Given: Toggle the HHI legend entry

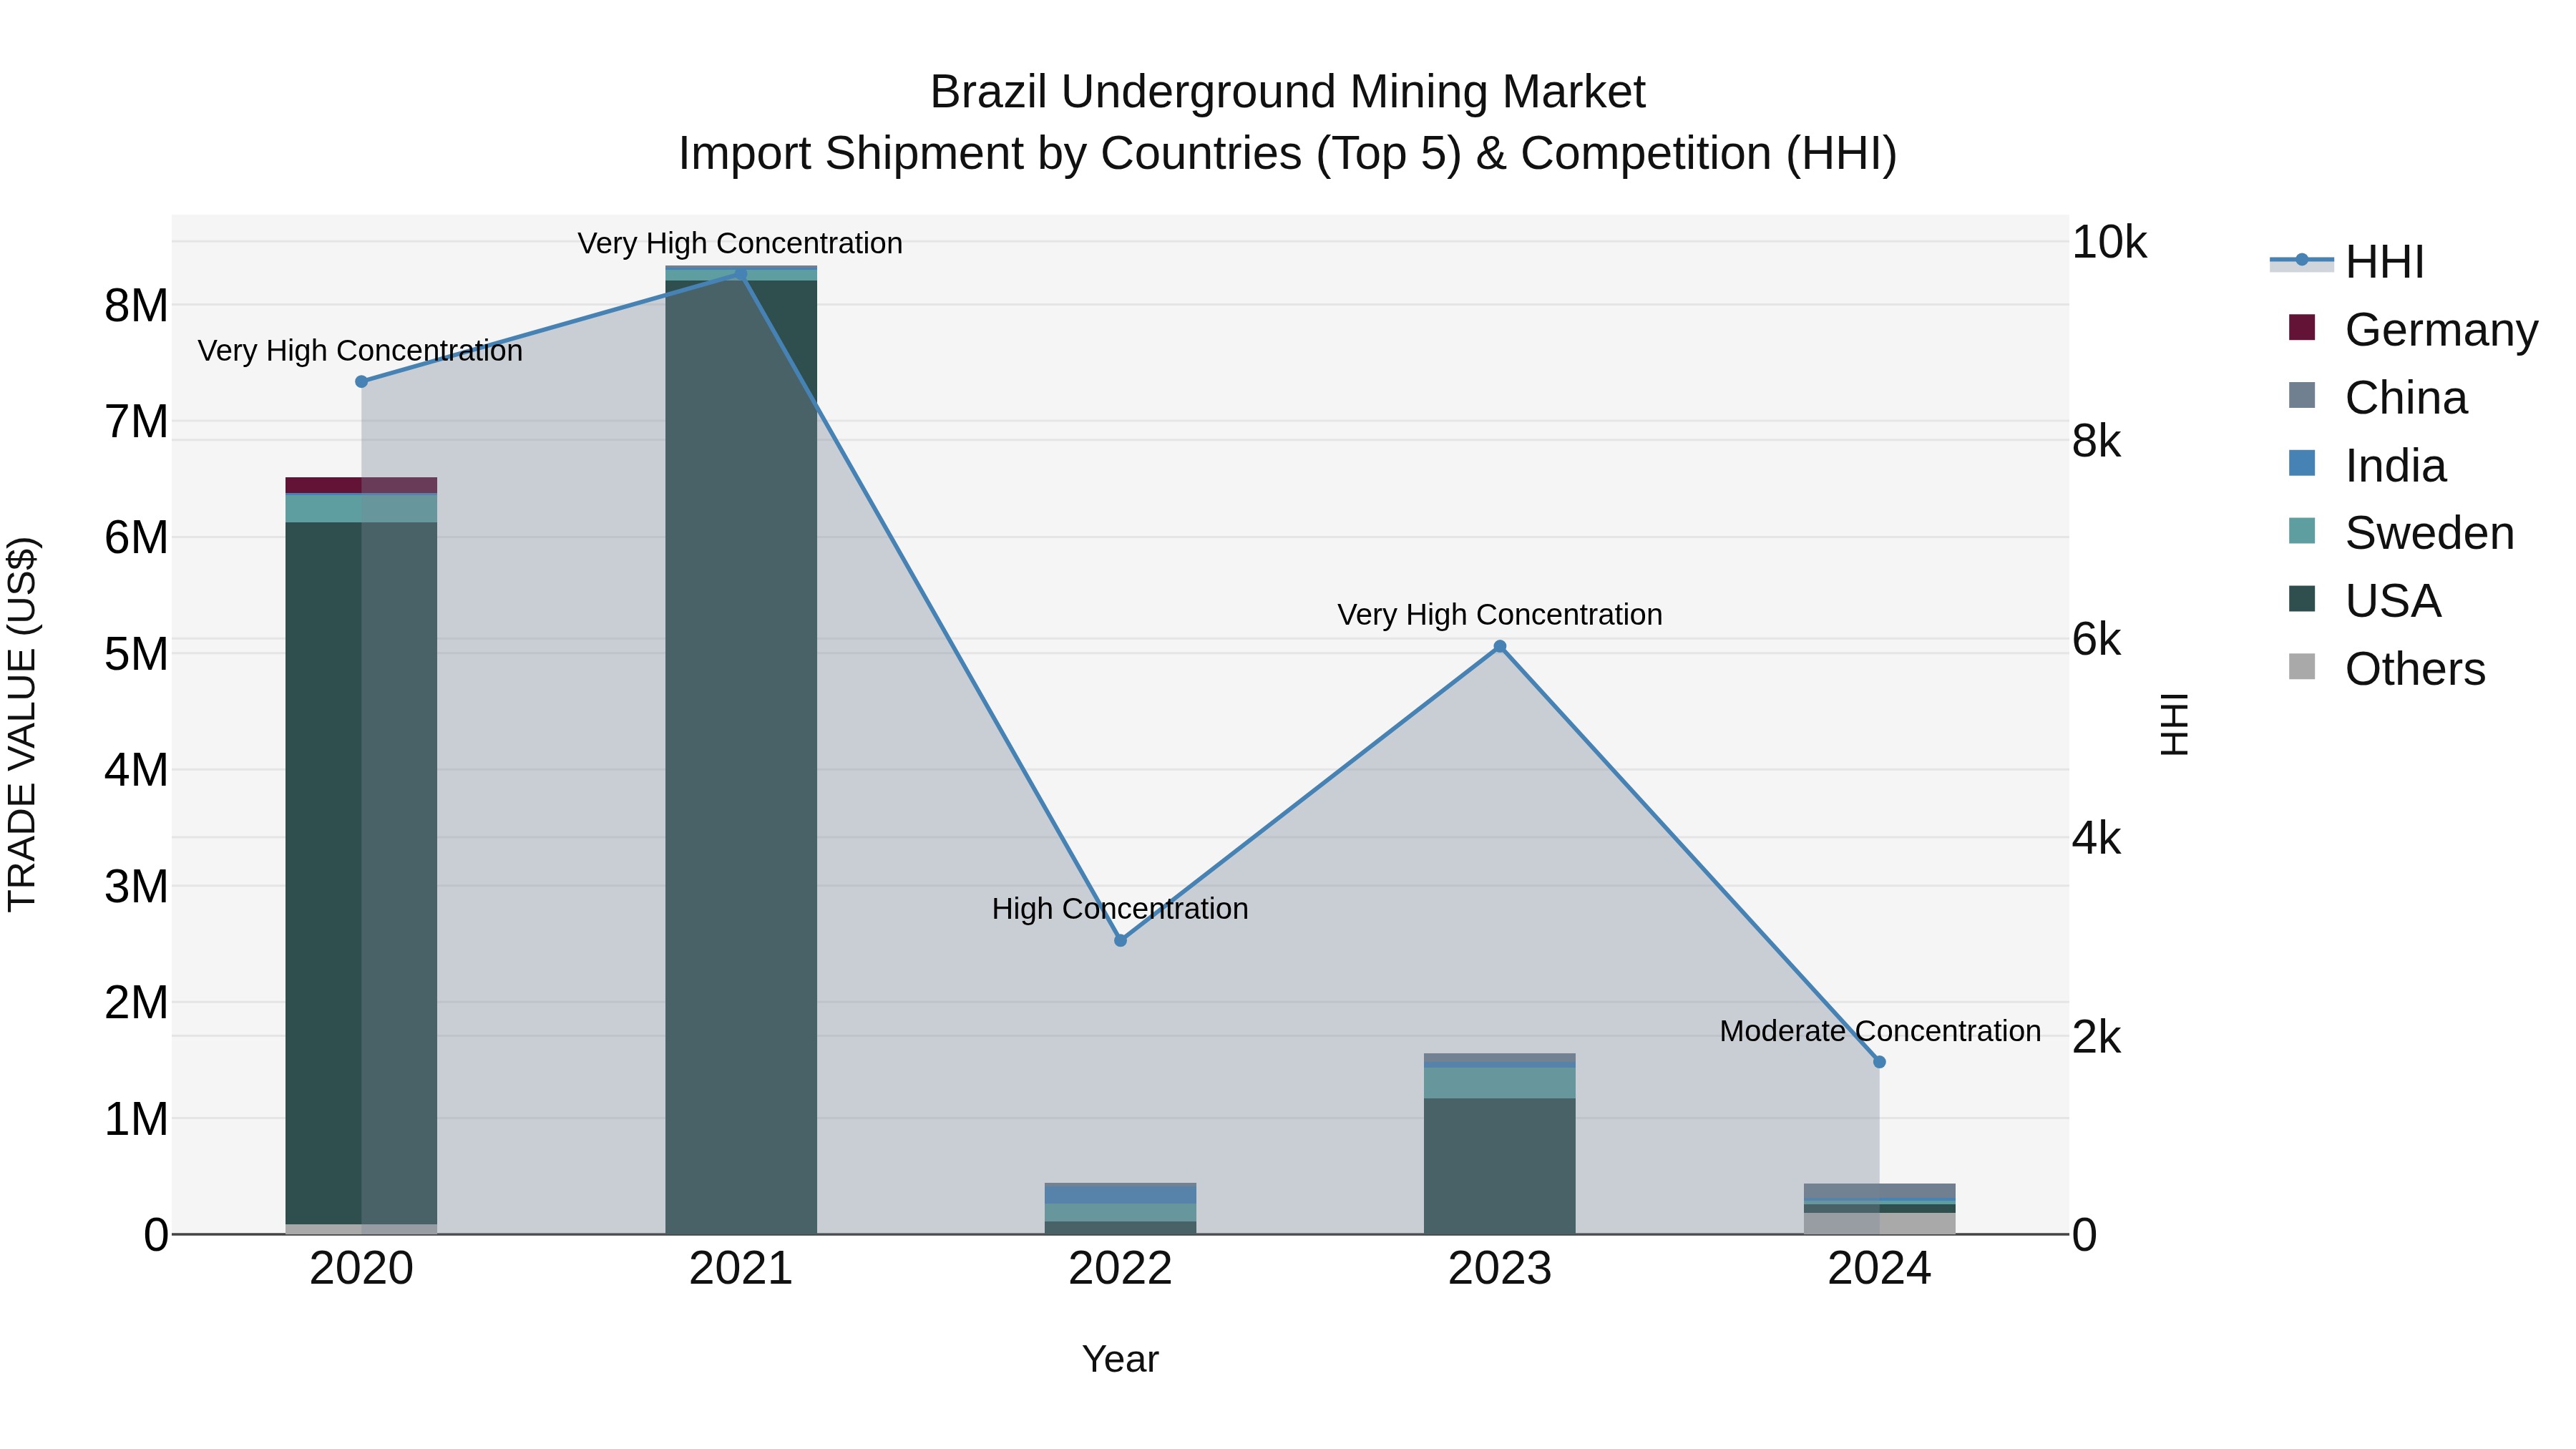Looking at the screenshot, I should point(2348,262).
